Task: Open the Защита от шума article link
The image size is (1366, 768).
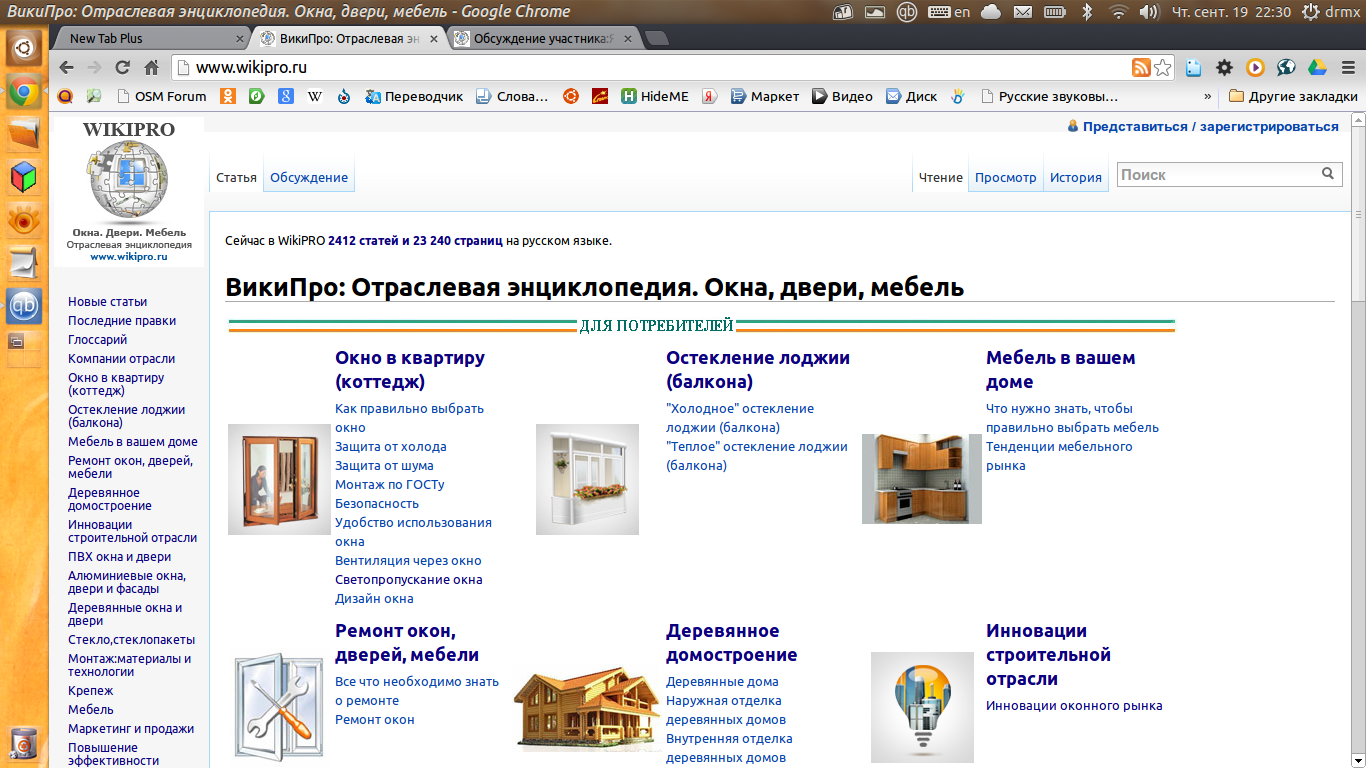Action: (x=384, y=465)
